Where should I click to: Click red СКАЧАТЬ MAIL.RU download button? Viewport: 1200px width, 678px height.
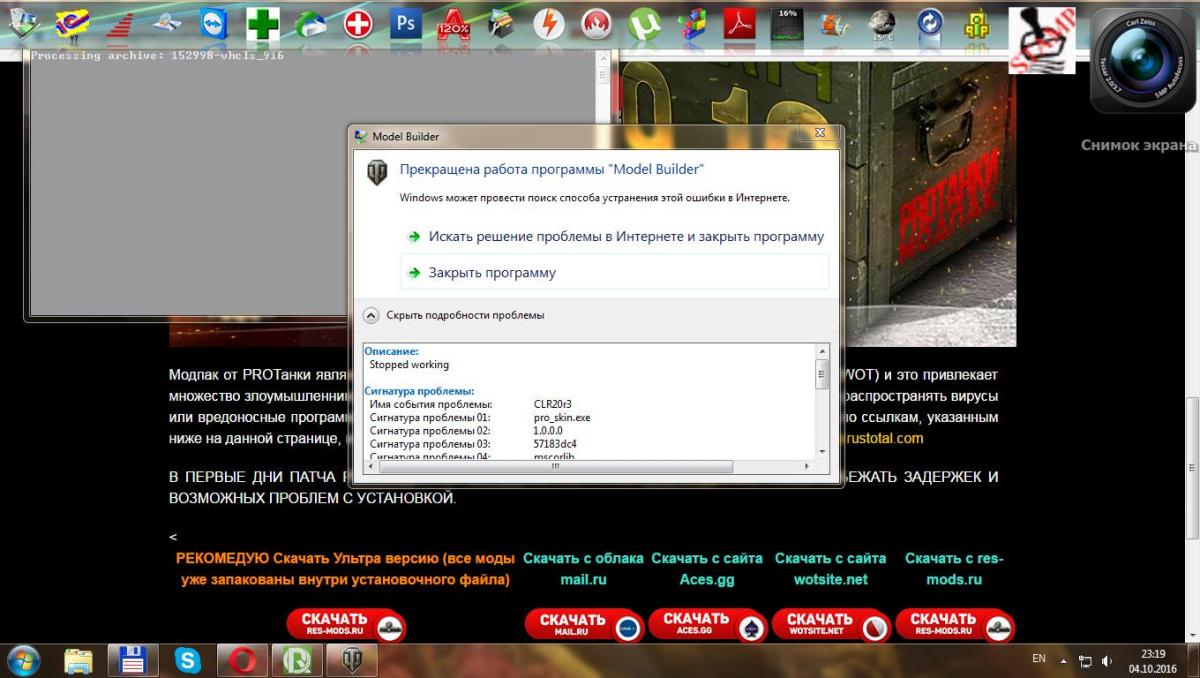click(585, 626)
